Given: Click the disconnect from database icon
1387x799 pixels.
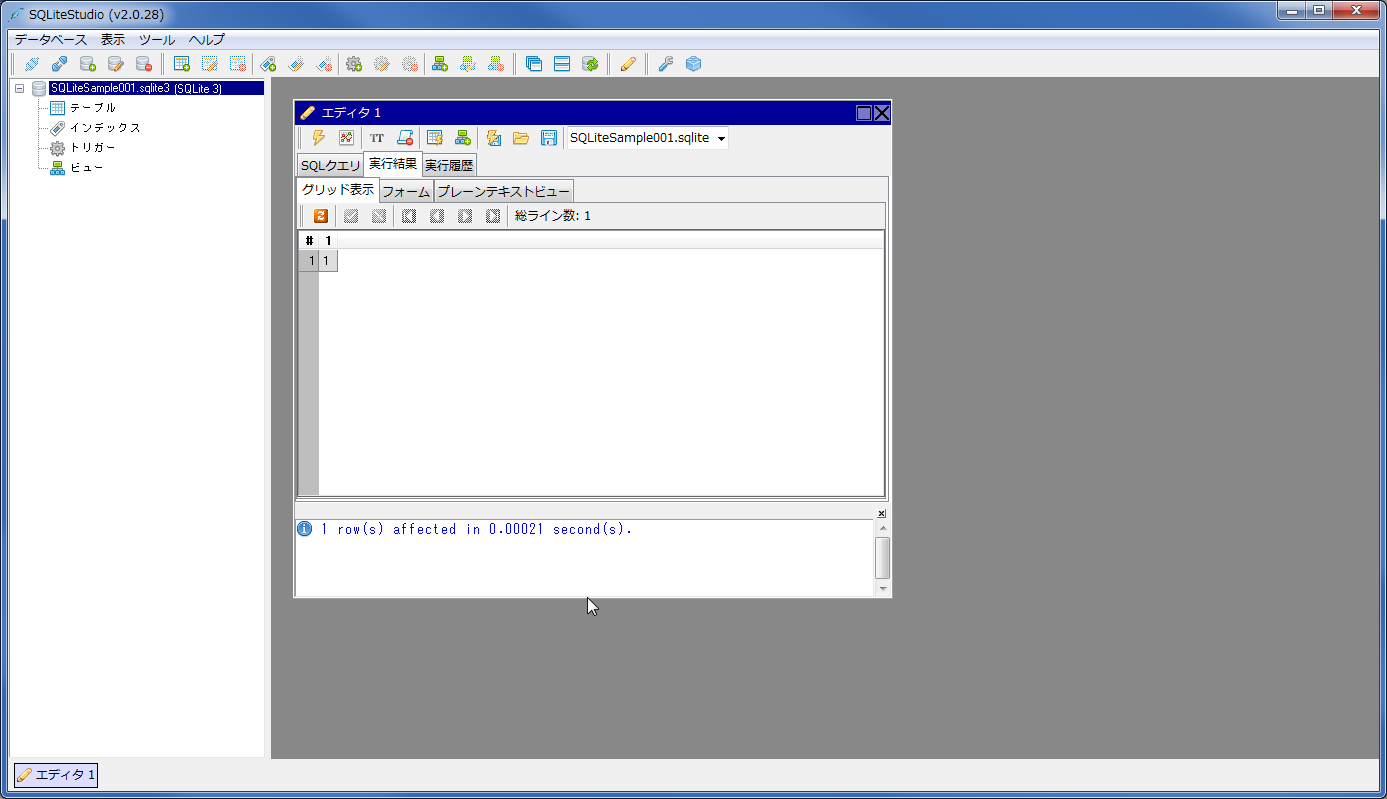Looking at the screenshot, I should point(59,64).
